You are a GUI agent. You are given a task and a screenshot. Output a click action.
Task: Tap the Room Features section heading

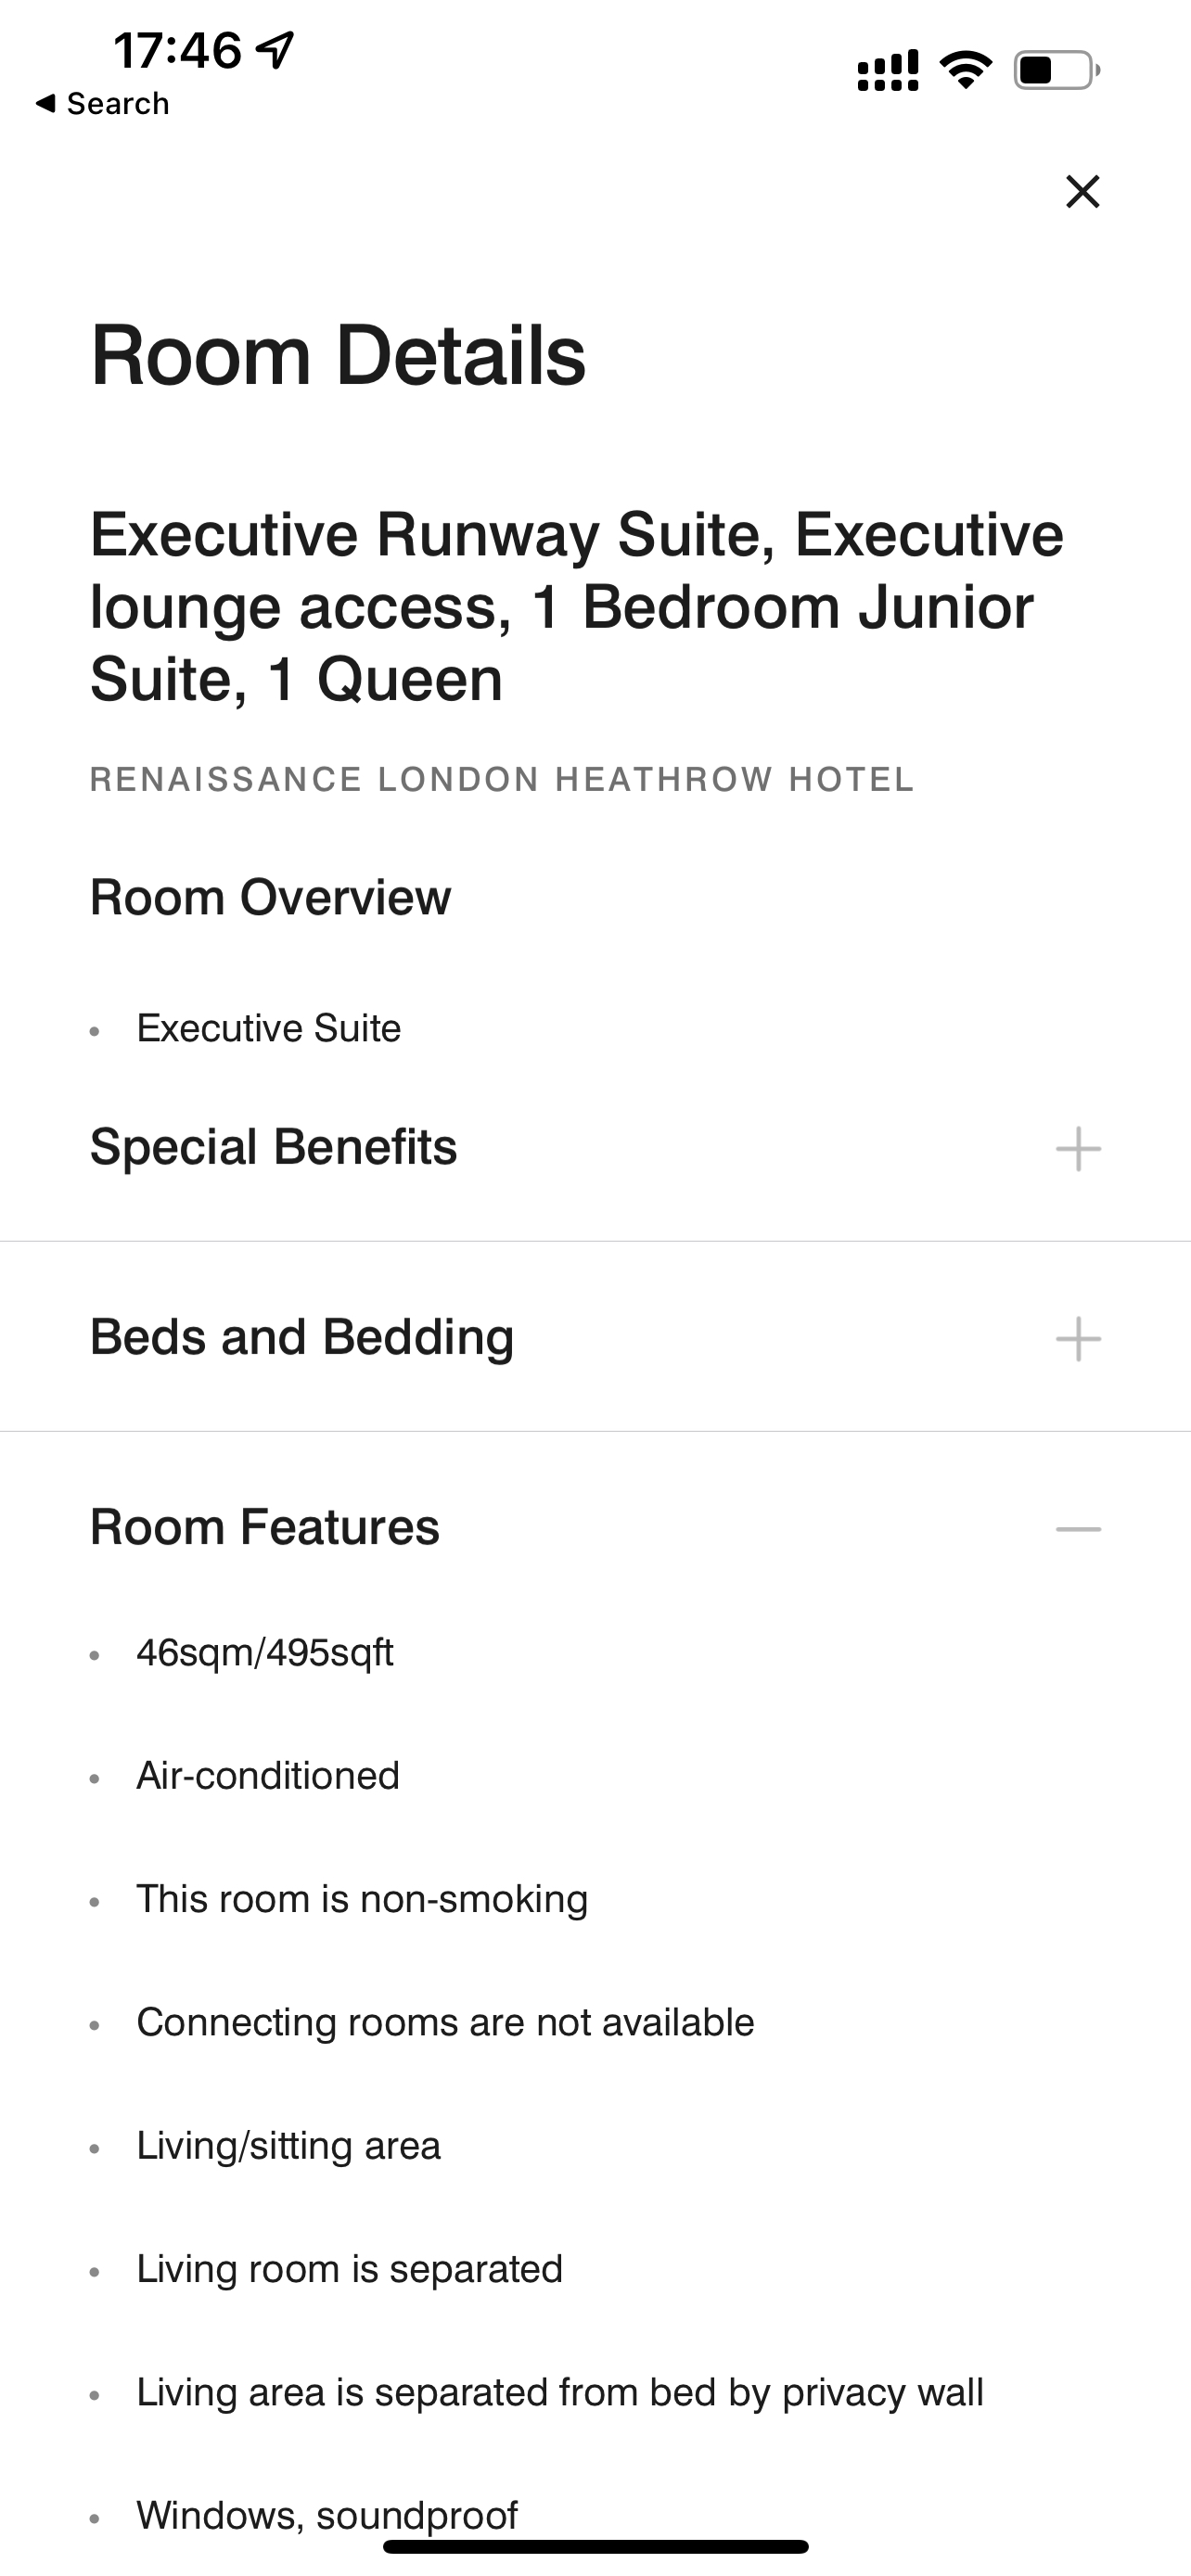click(265, 1527)
